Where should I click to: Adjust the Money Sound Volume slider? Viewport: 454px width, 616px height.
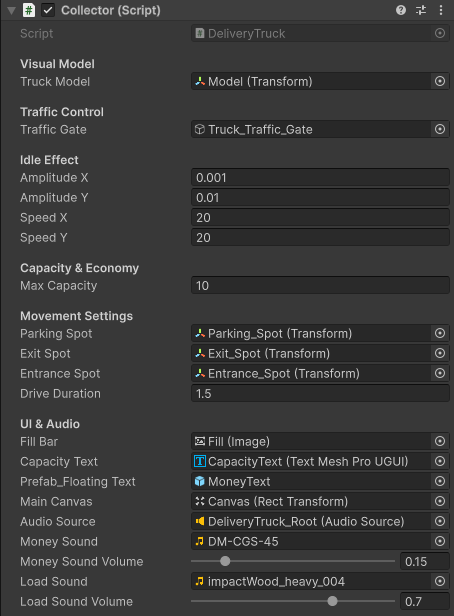[225, 561]
